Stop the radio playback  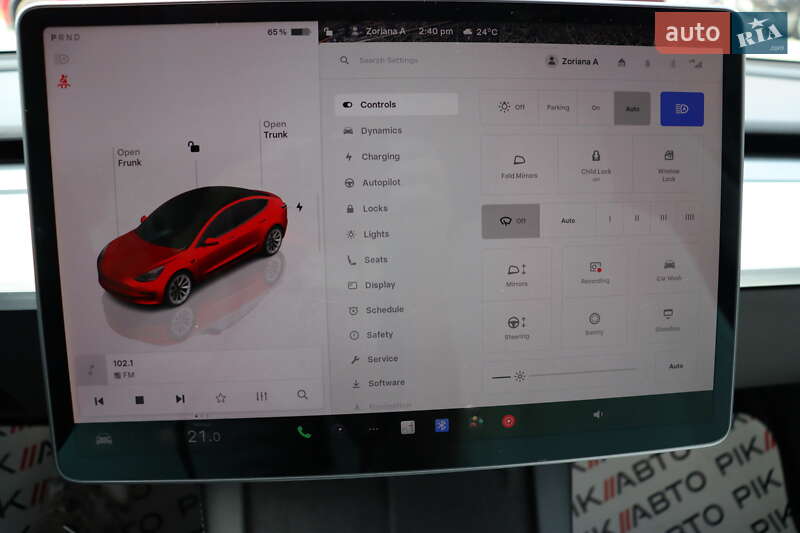tap(139, 400)
